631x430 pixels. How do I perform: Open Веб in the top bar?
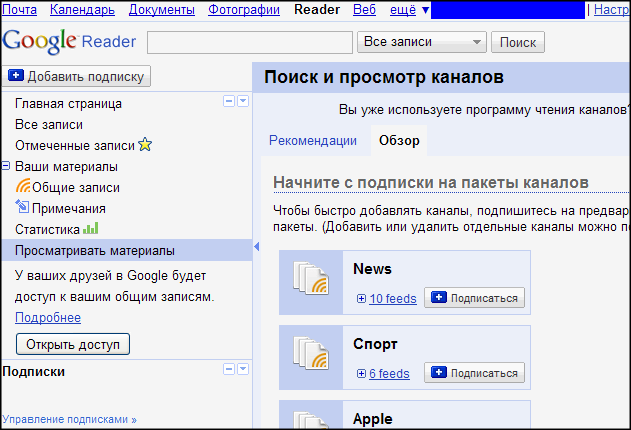pyautogui.click(x=364, y=9)
